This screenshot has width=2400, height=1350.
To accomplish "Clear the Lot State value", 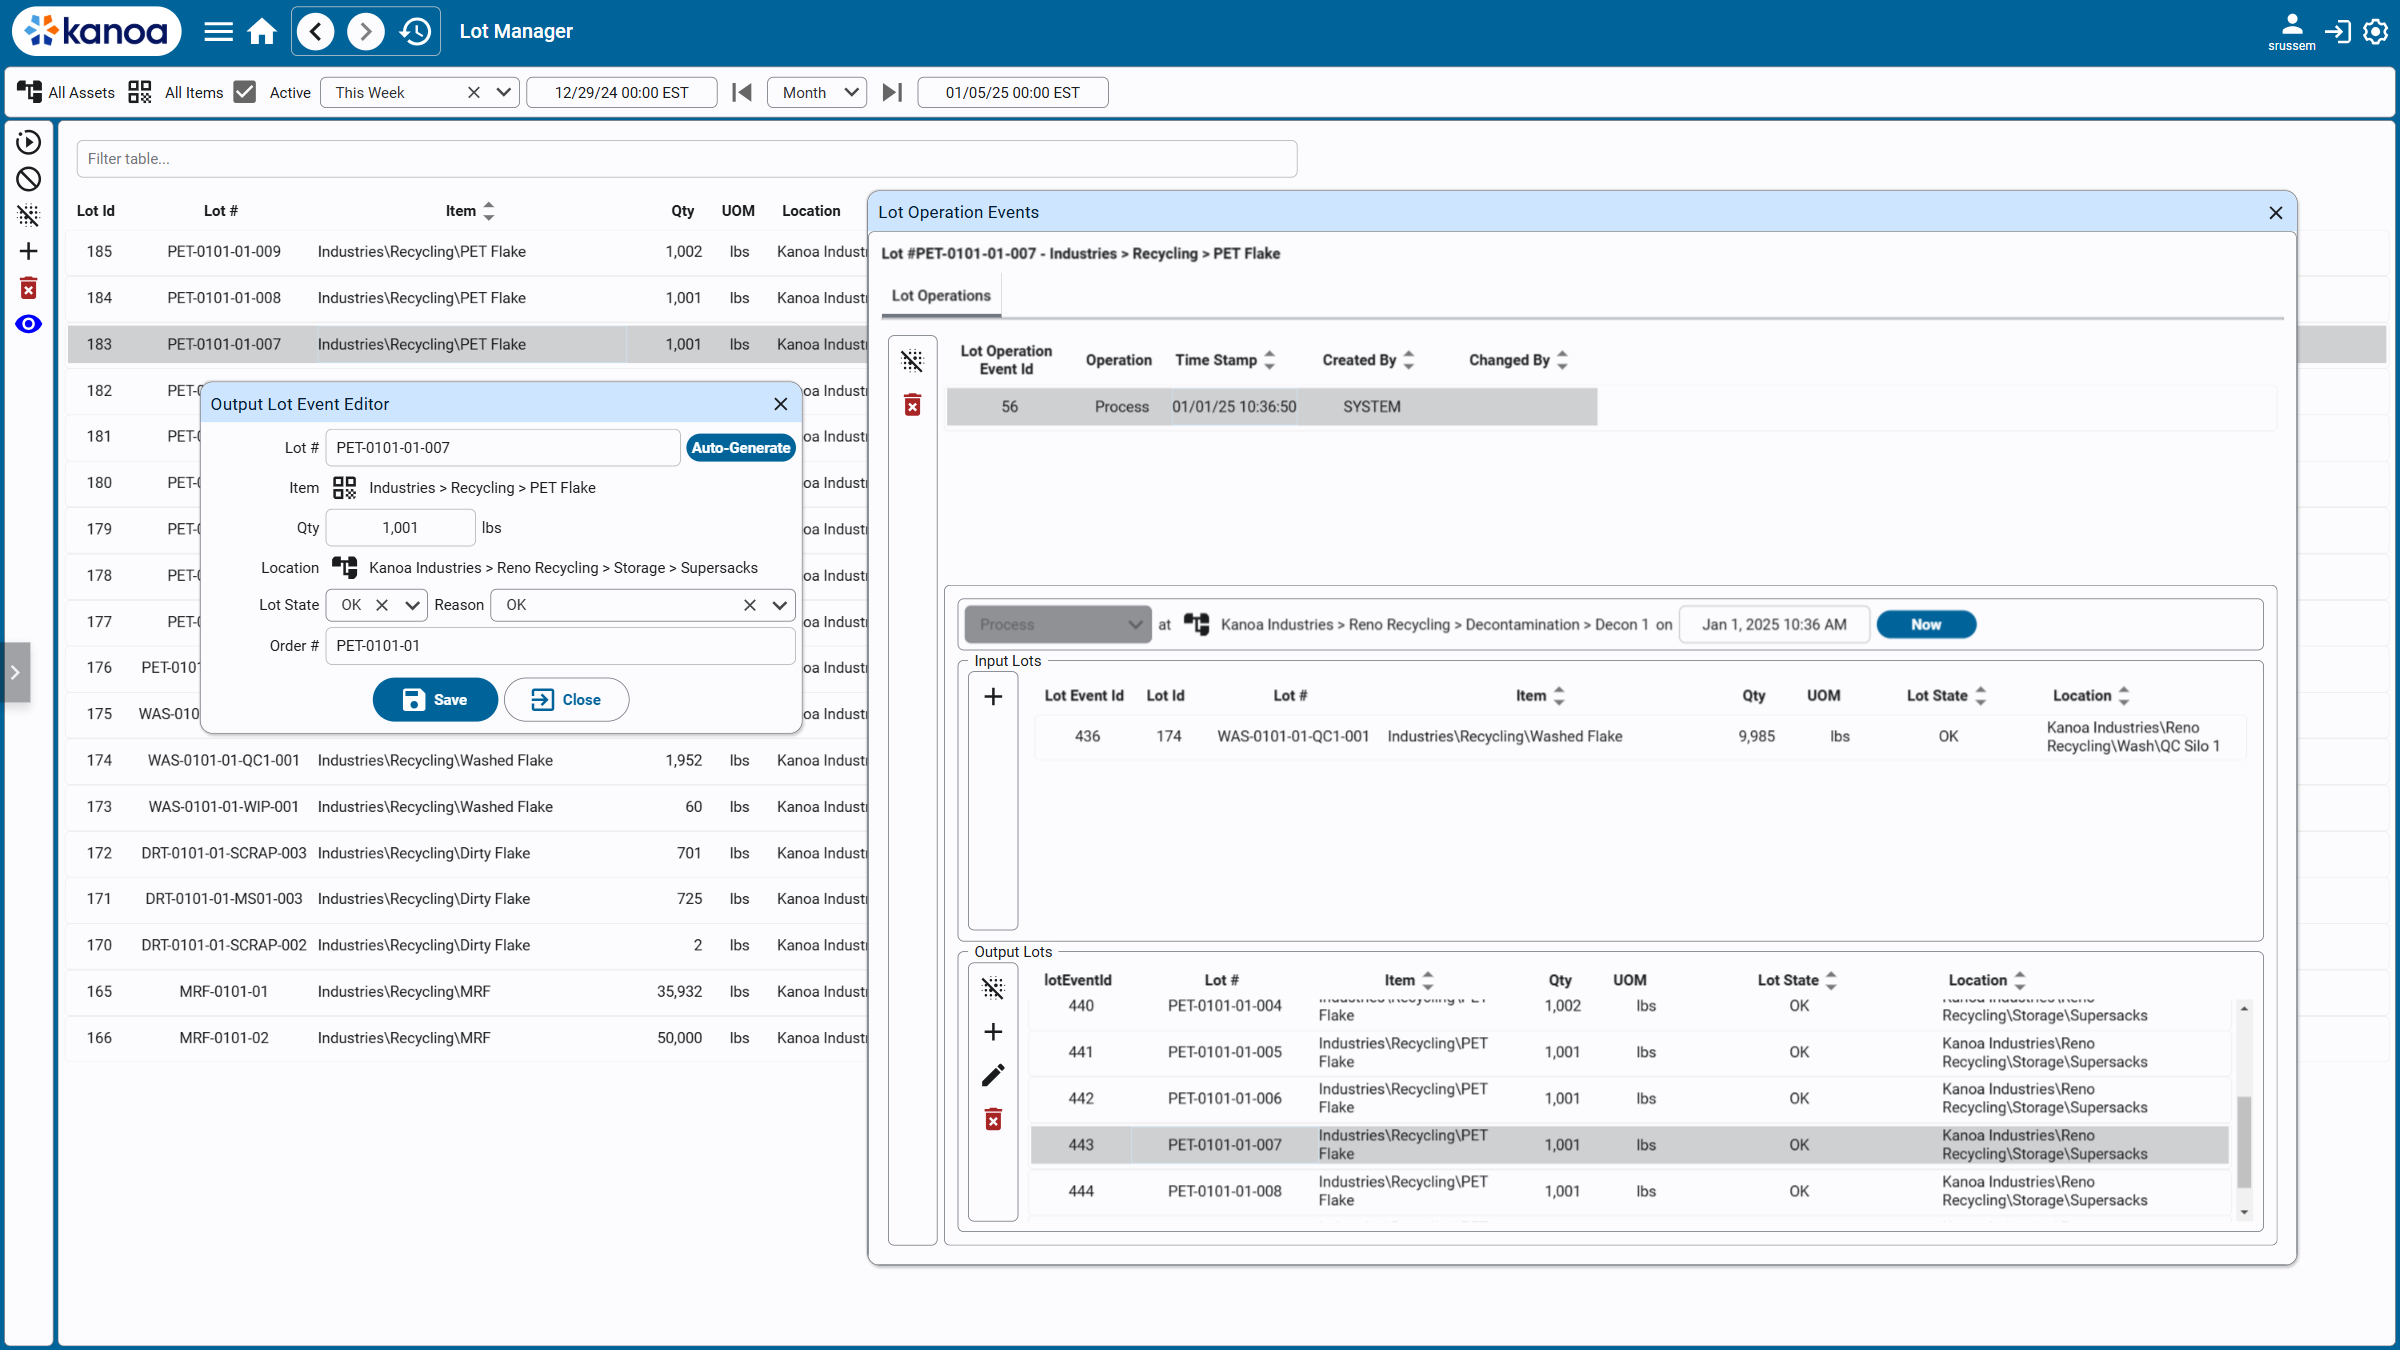I will point(382,605).
